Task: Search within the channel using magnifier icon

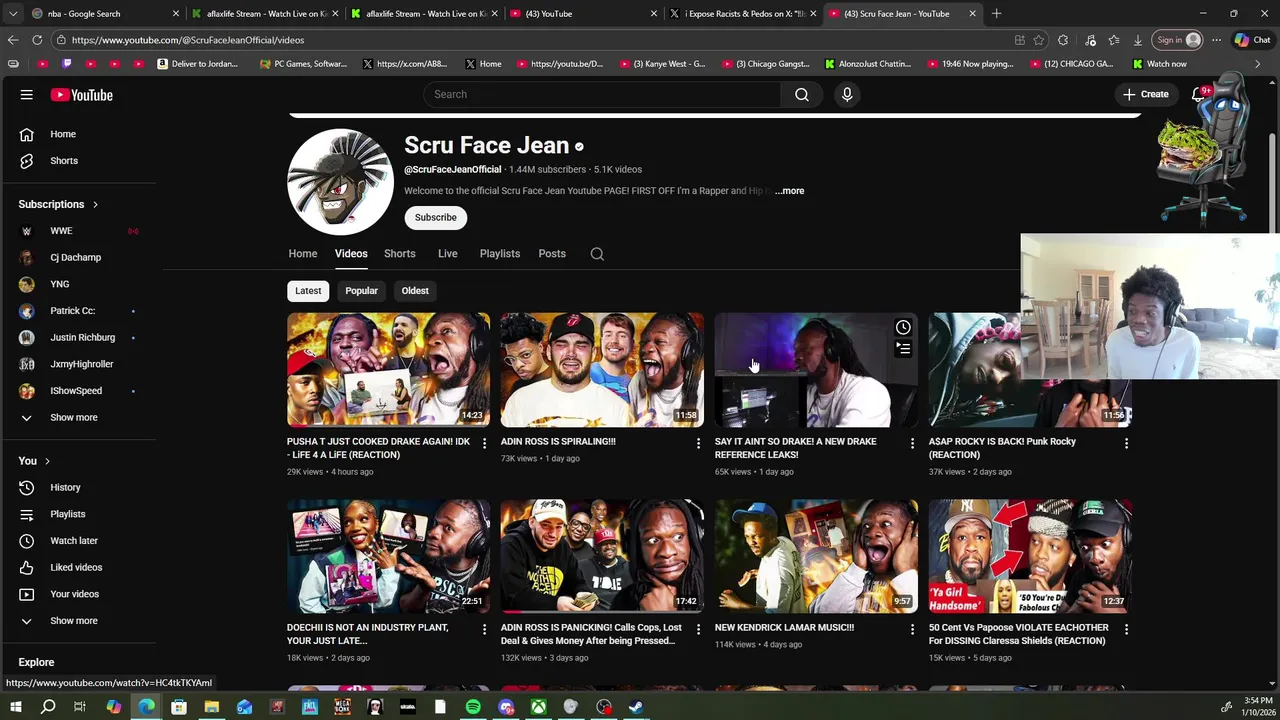Action: pyautogui.click(x=597, y=254)
